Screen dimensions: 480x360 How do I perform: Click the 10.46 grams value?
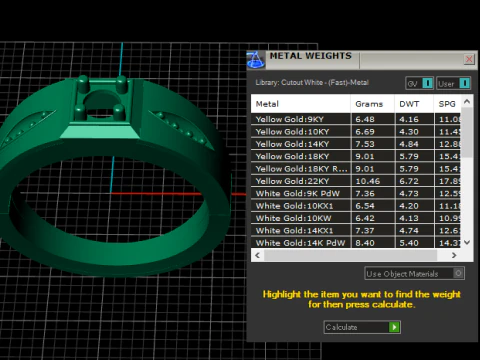point(368,181)
